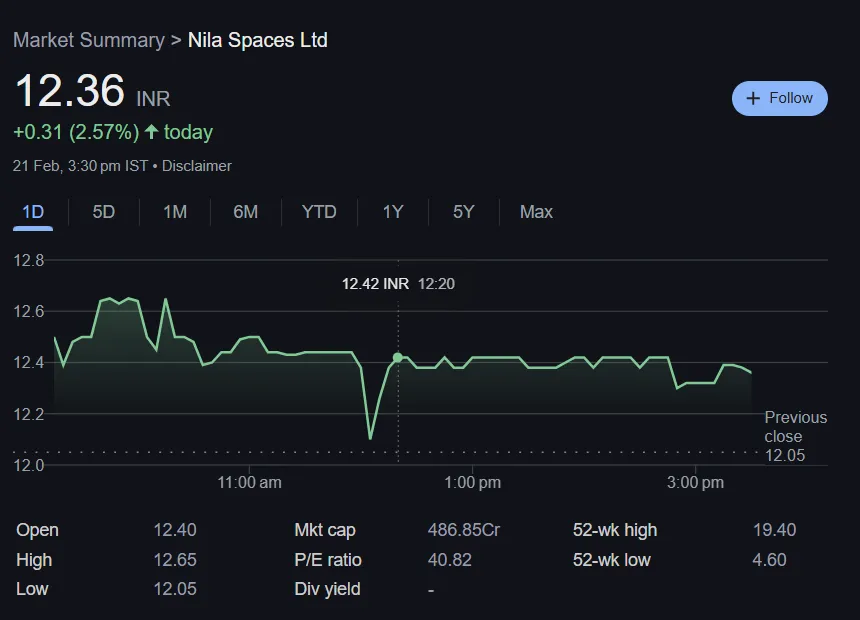Click the P/E ratio label

[x=328, y=560]
